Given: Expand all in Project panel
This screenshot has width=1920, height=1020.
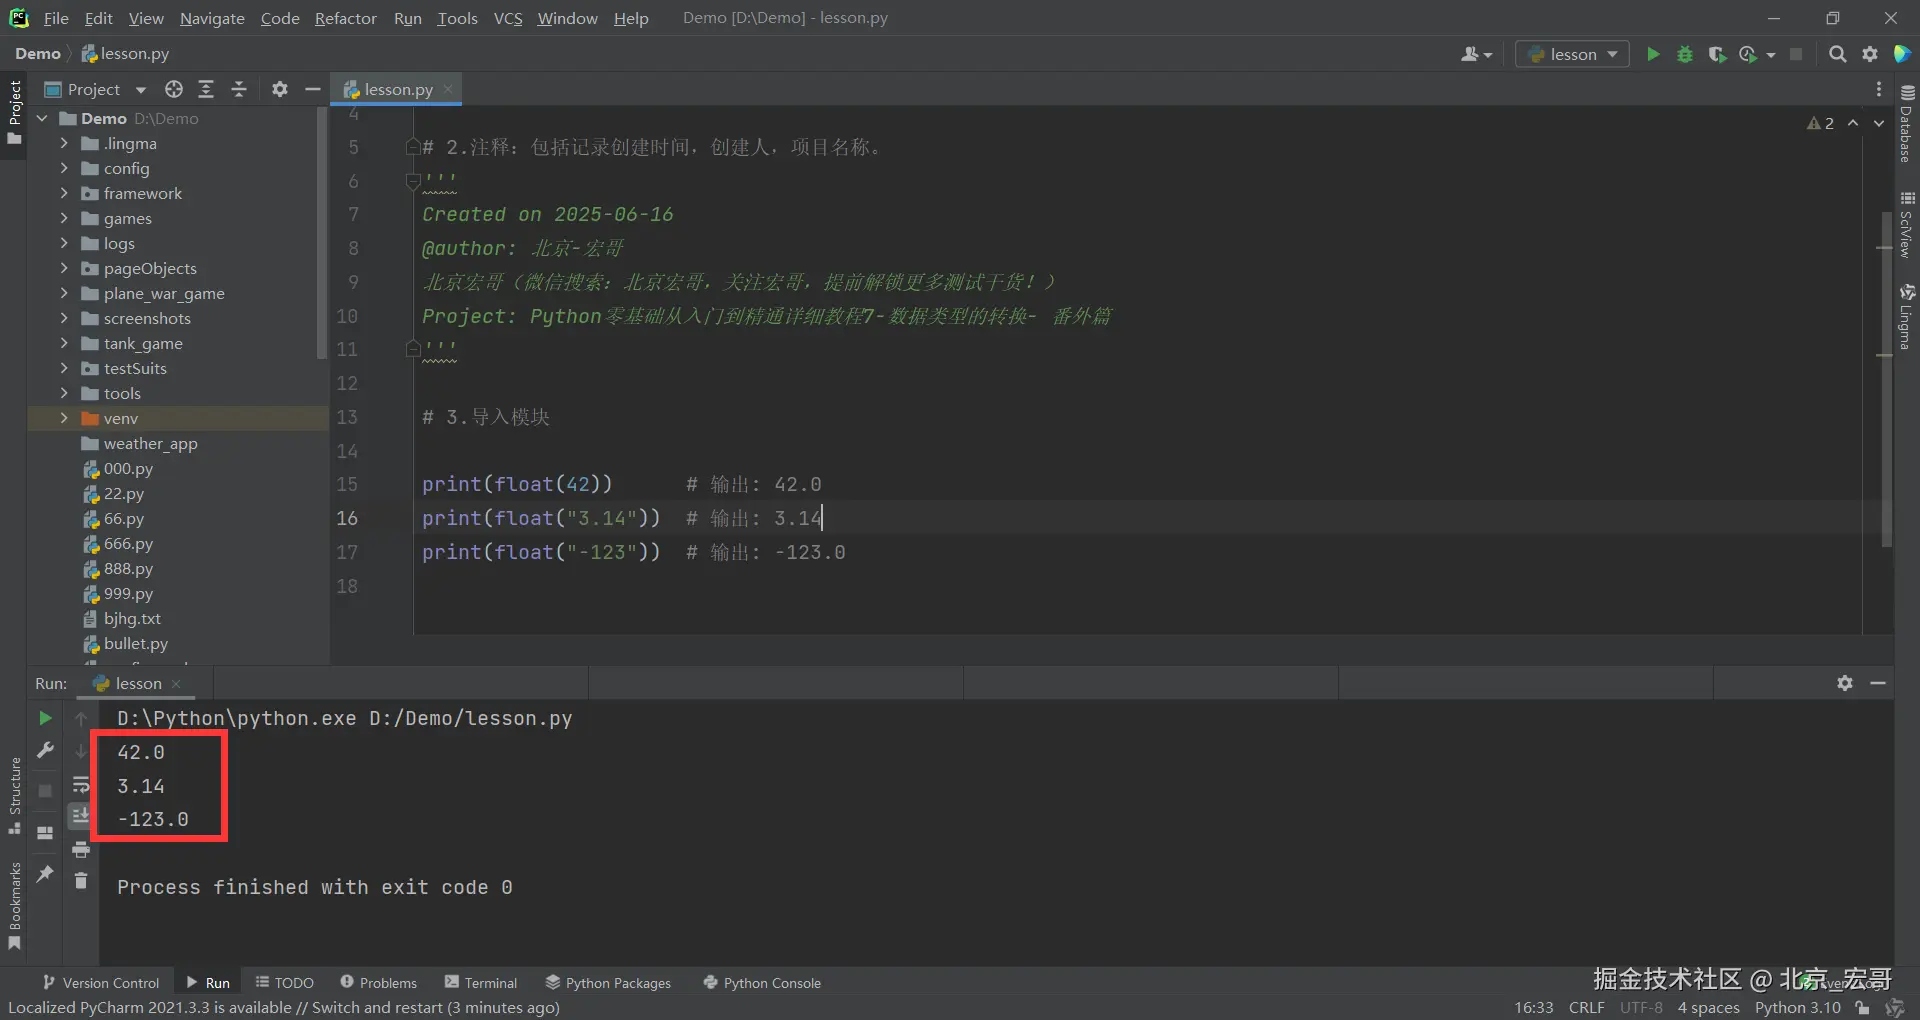Looking at the screenshot, I should click(206, 89).
